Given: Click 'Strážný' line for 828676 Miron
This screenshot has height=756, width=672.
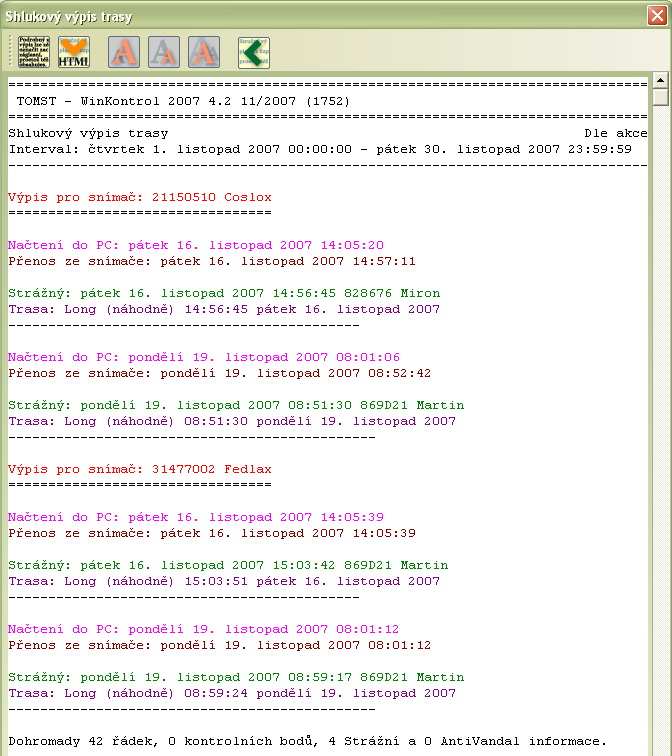Looking at the screenshot, I should (x=224, y=293).
